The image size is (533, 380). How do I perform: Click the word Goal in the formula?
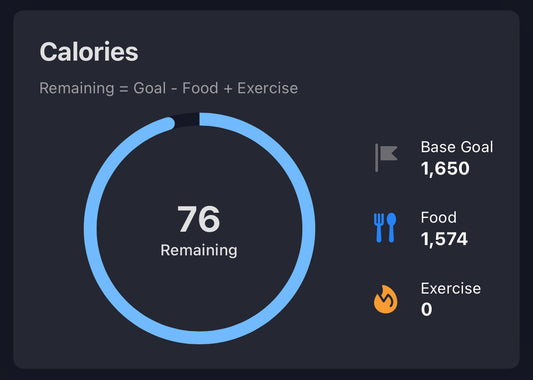coord(150,88)
